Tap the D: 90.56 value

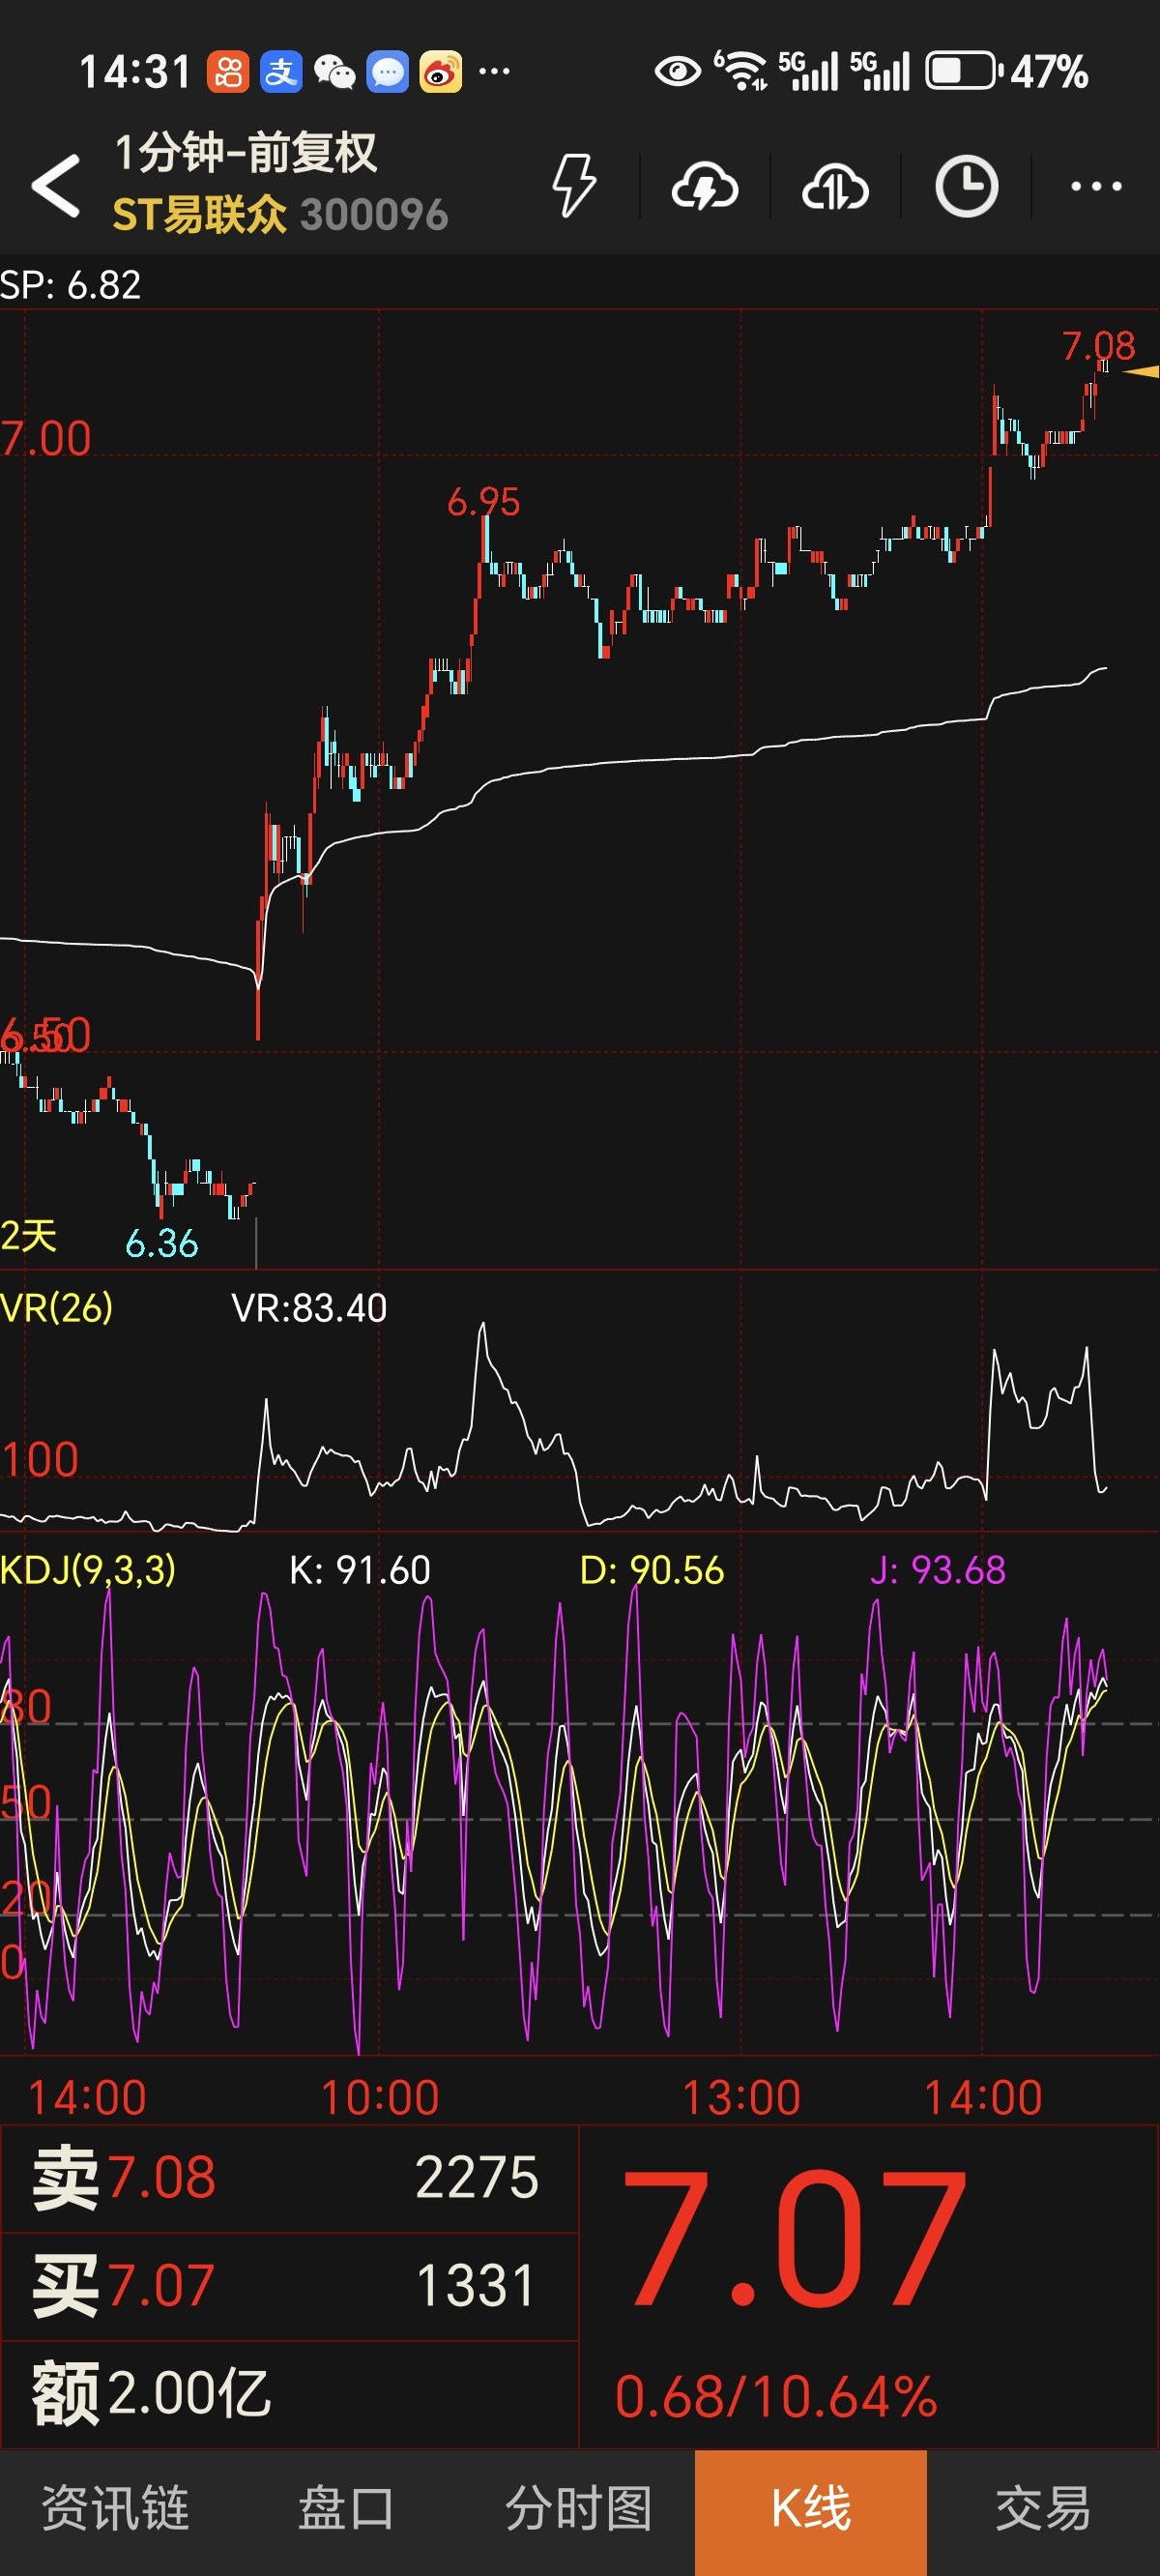click(x=651, y=1570)
